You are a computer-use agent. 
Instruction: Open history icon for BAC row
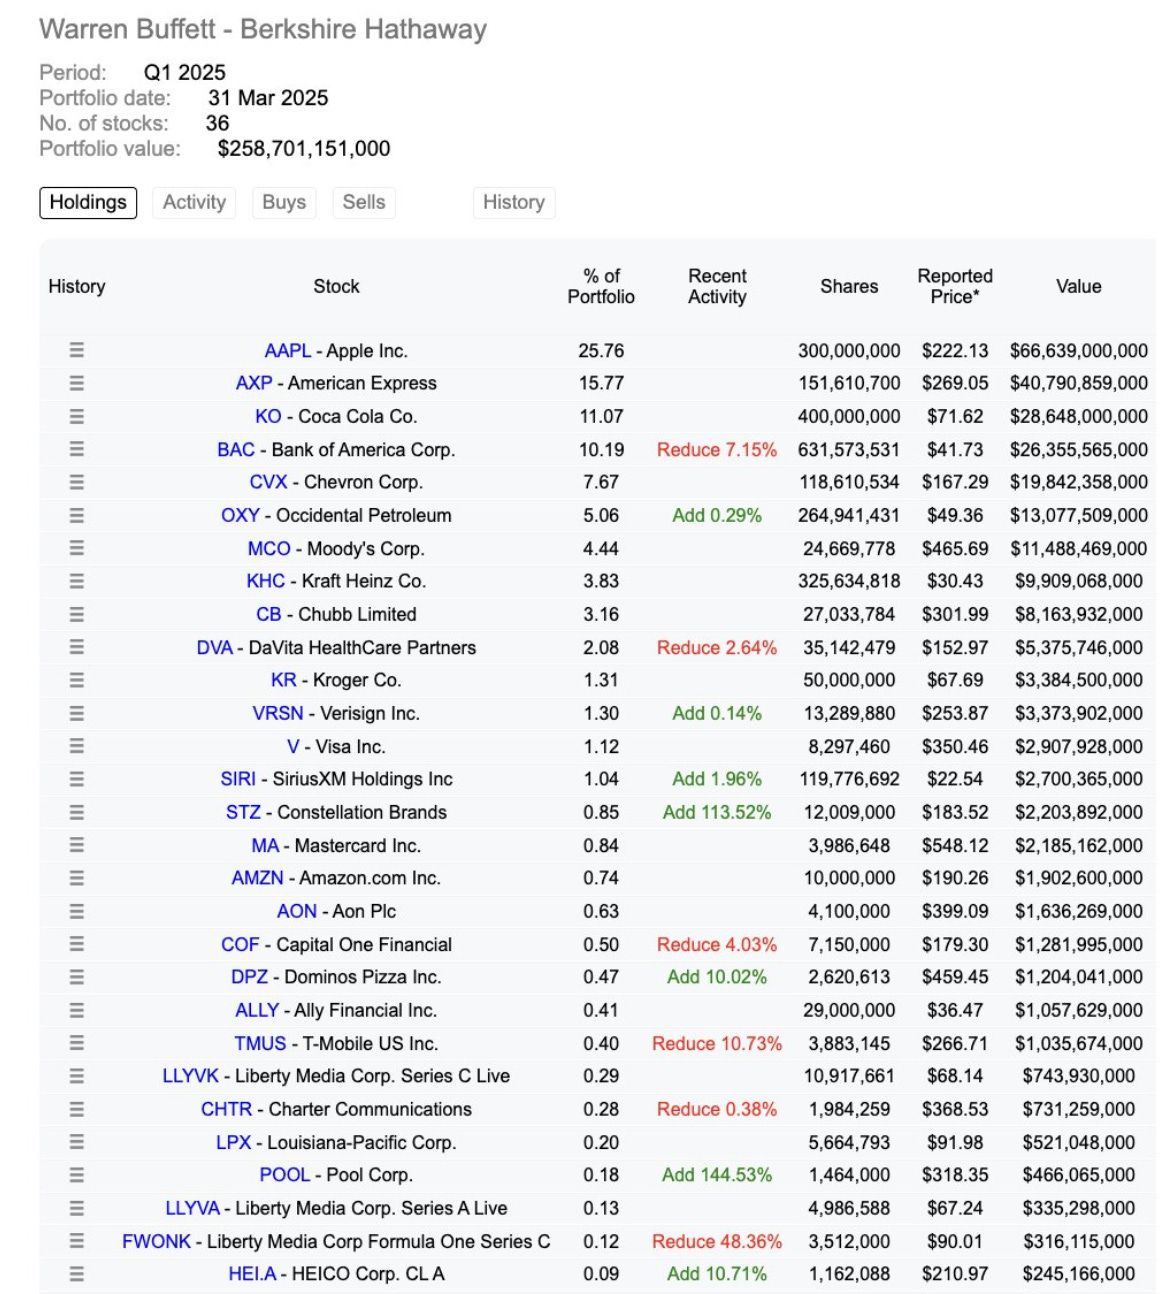(x=77, y=449)
